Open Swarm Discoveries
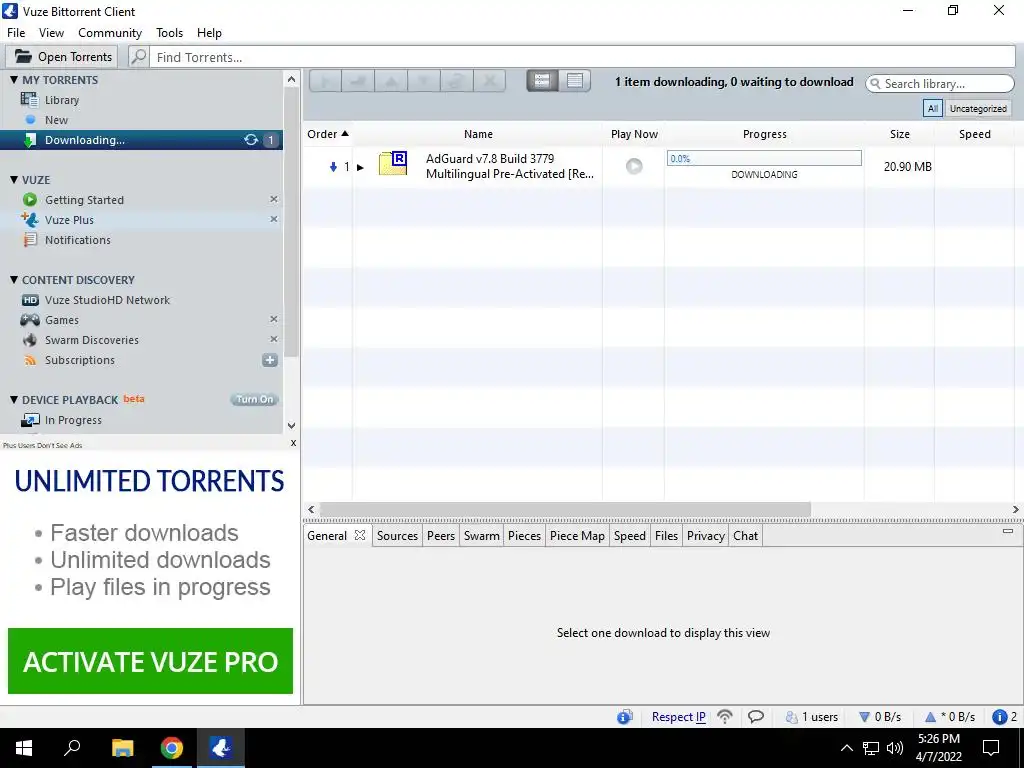 [91, 340]
